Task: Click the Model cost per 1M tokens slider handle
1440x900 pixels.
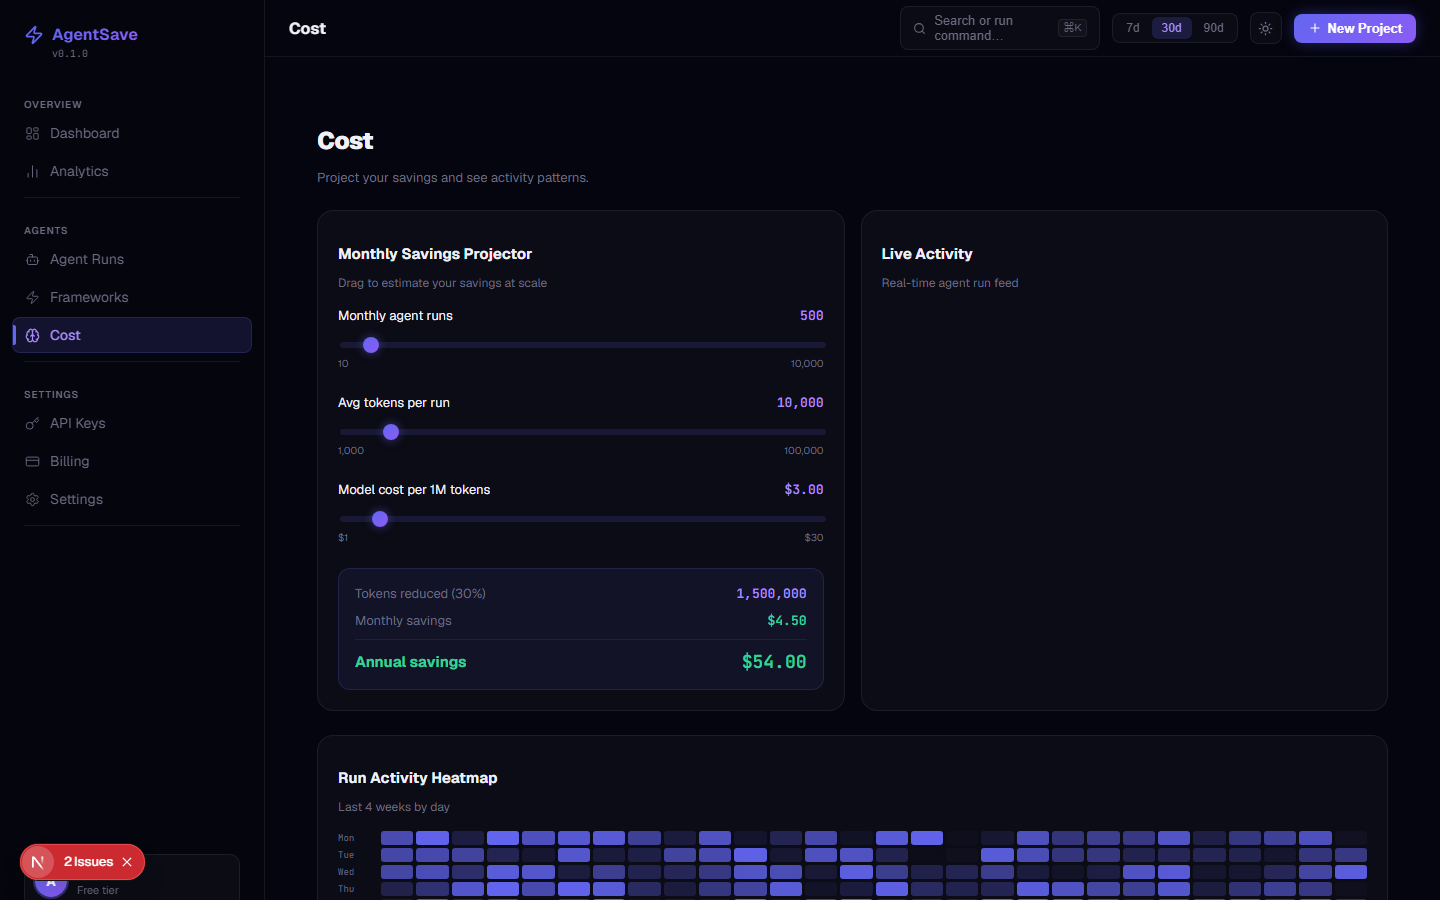Action: pos(380,519)
